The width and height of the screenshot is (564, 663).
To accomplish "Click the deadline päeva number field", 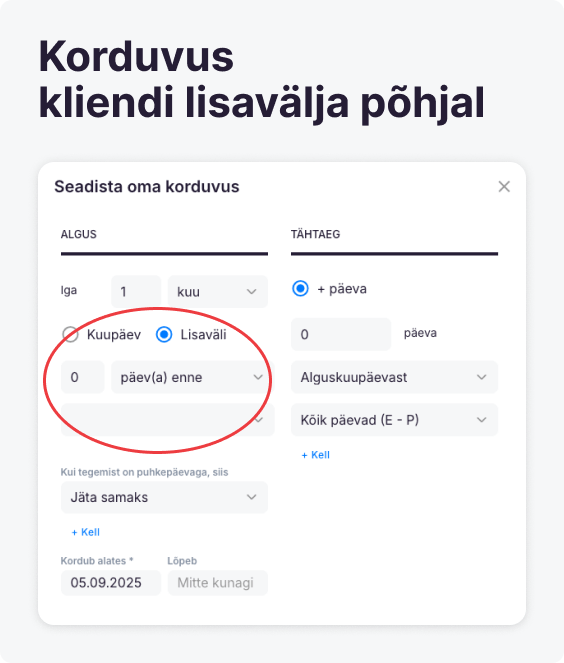I will [x=341, y=334].
